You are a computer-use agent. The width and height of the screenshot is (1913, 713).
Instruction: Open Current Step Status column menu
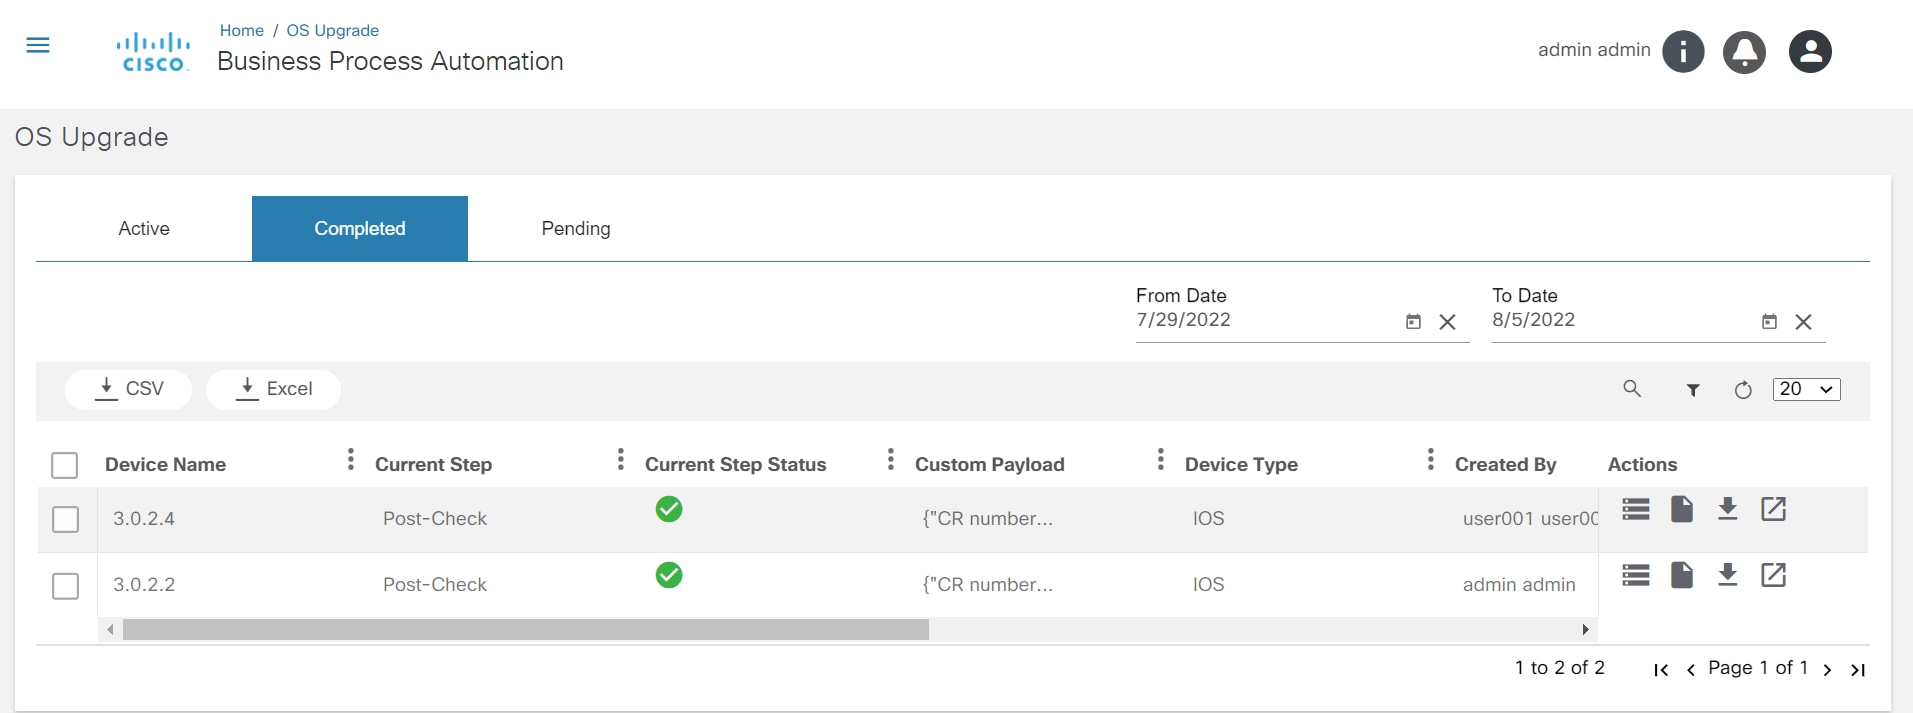tap(890, 459)
